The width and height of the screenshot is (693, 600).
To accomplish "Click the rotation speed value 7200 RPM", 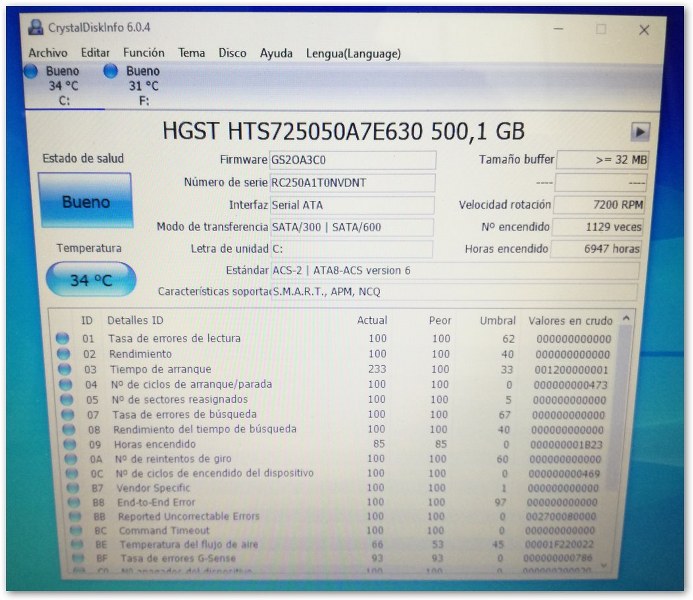I will point(599,205).
